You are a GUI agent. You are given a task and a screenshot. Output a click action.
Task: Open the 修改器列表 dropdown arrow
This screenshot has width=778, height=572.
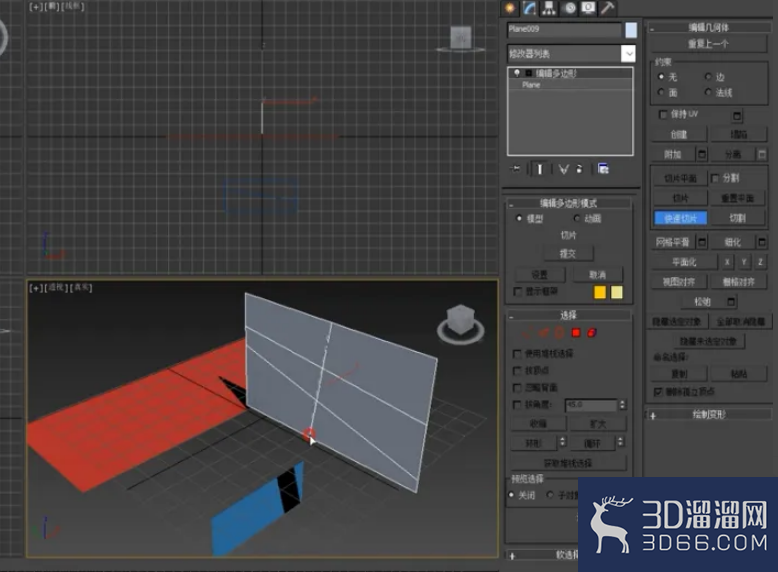click(x=629, y=54)
